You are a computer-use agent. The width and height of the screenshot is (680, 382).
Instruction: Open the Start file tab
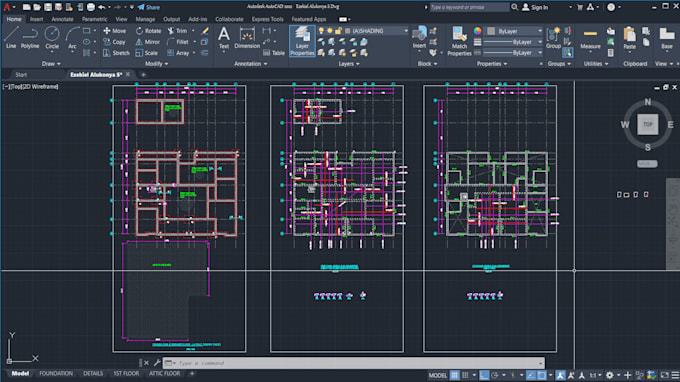(21, 75)
